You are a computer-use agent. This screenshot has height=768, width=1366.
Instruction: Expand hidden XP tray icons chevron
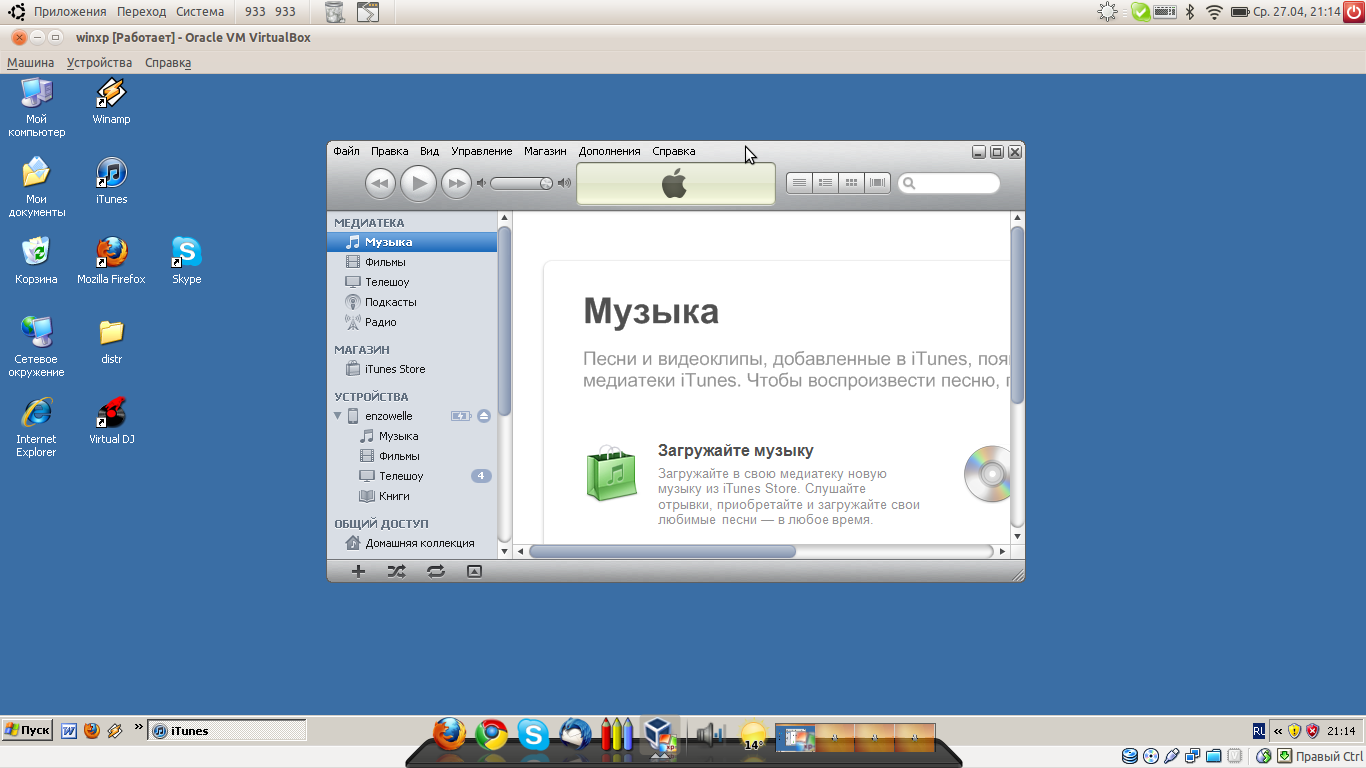pyautogui.click(x=1277, y=731)
